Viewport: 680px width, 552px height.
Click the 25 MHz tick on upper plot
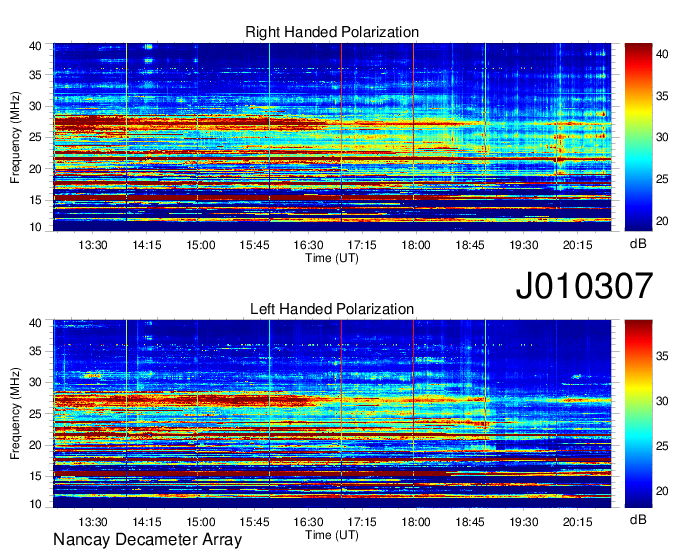pos(35,137)
